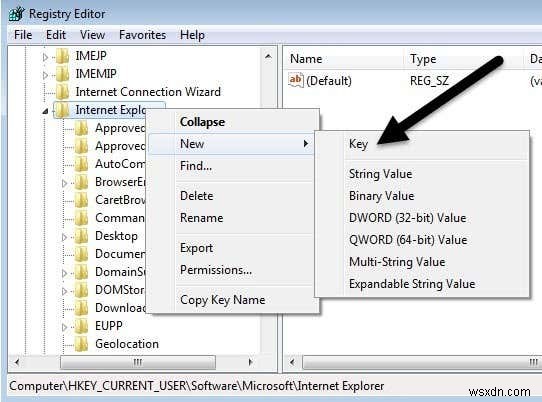Open the File menu
Image resolution: width=542 pixels, height=402 pixels.
[23, 35]
